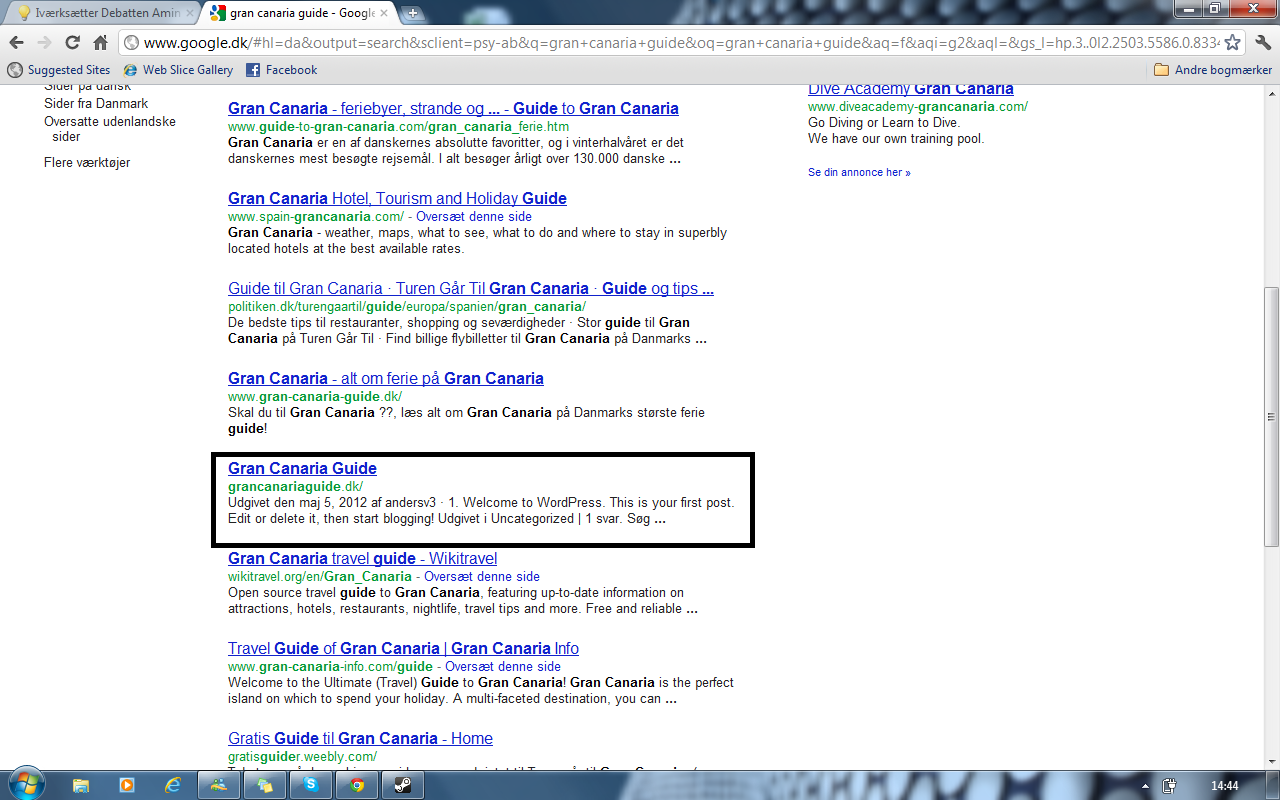Translate the spain-grancanaria.com page via Oversæt denne side
Image resolution: width=1280 pixels, height=800 pixels.
[474, 216]
